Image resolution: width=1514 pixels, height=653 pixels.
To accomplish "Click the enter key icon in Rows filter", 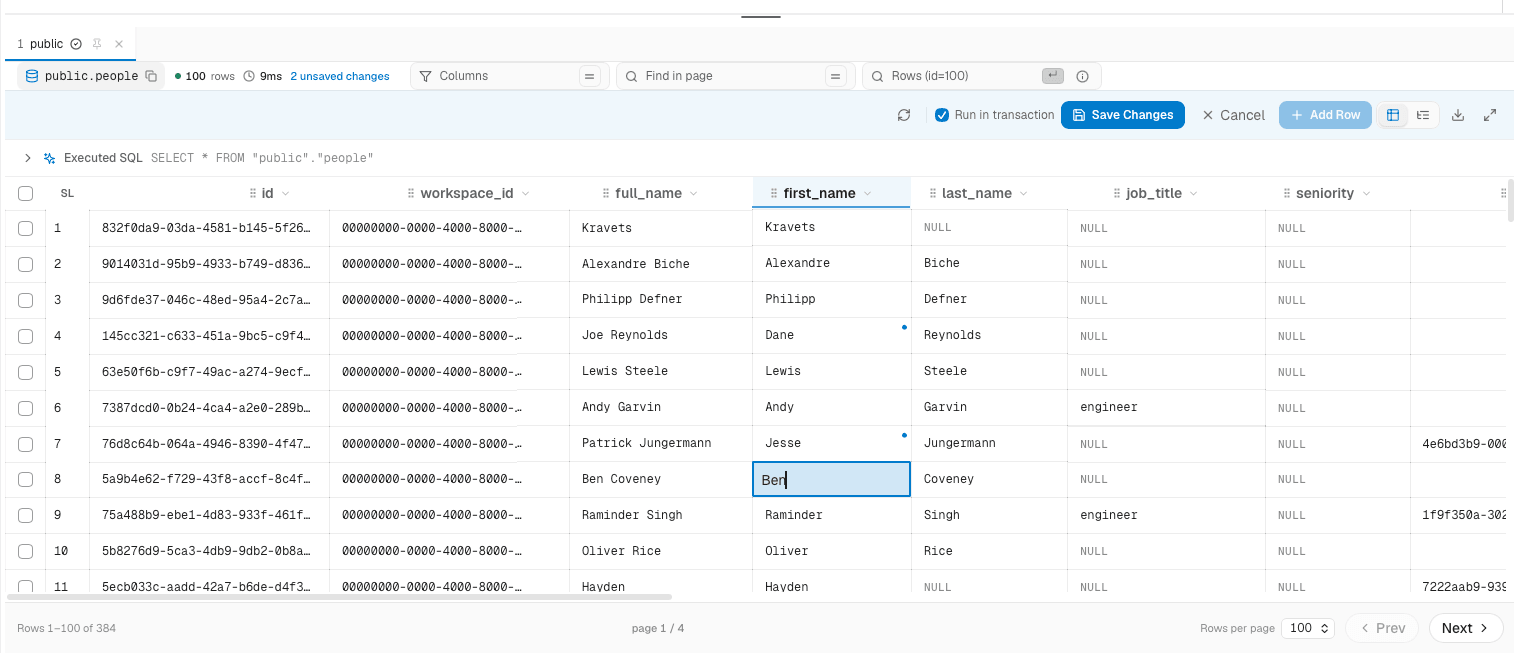I will [x=1052, y=76].
